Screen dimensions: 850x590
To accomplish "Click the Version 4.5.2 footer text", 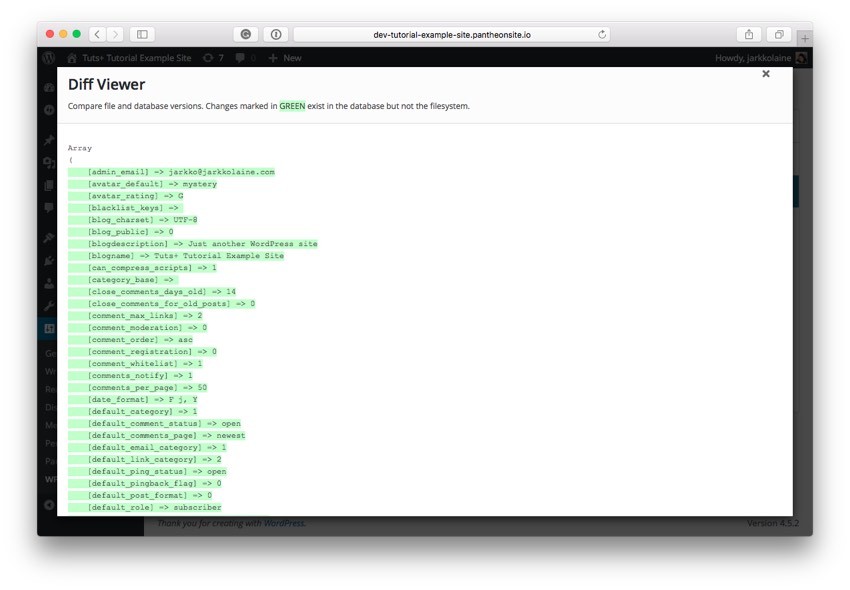I will [x=772, y=523].
